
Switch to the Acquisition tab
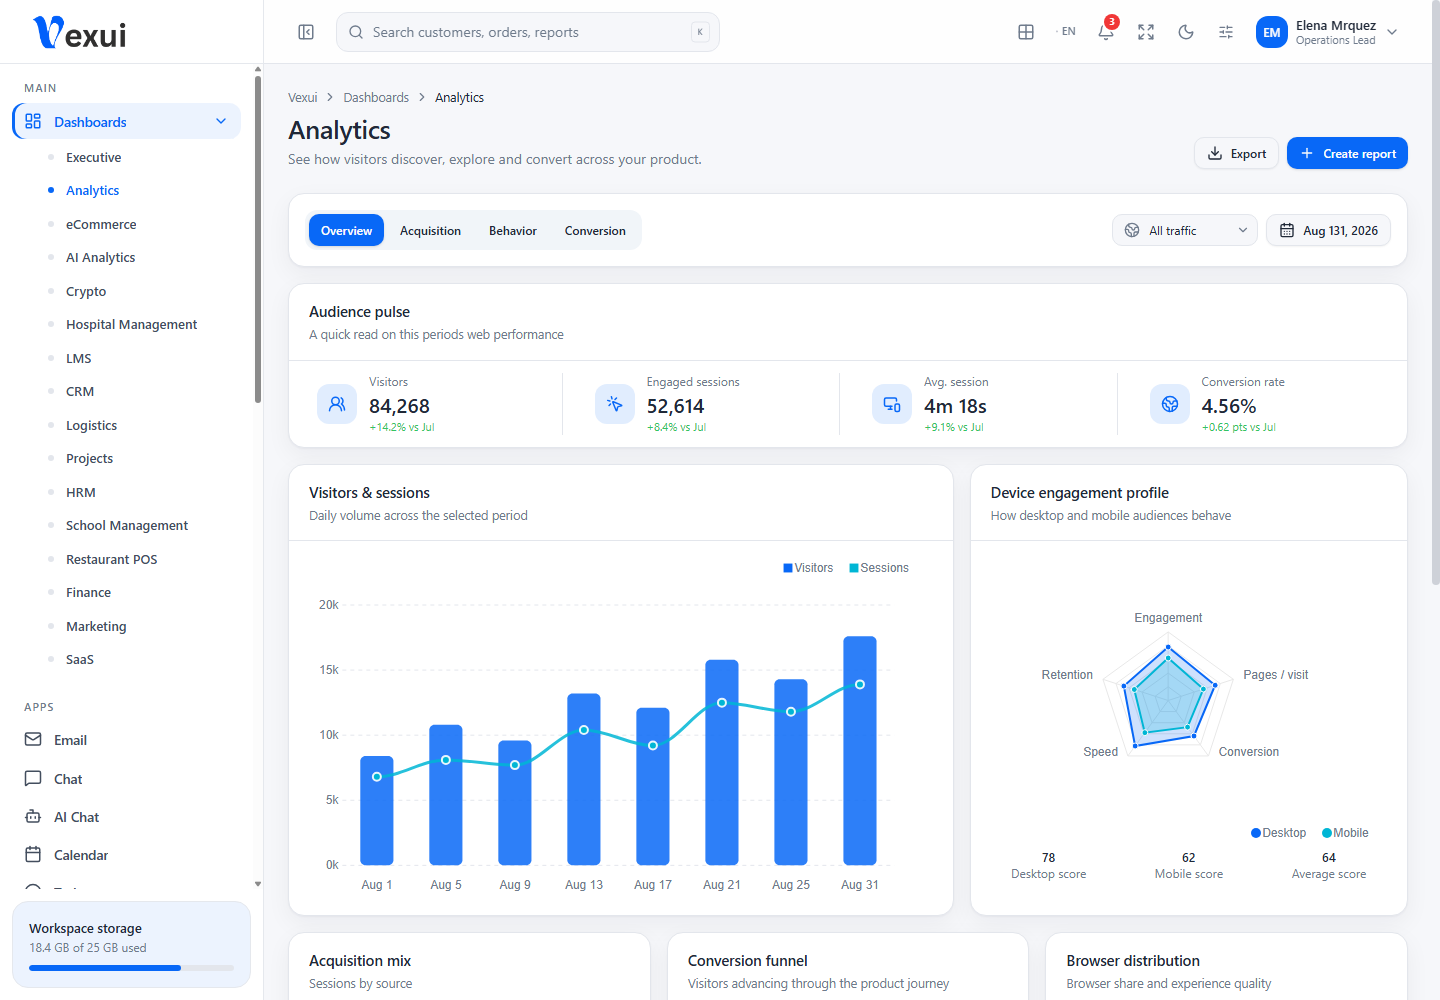[x=431, y=231]
